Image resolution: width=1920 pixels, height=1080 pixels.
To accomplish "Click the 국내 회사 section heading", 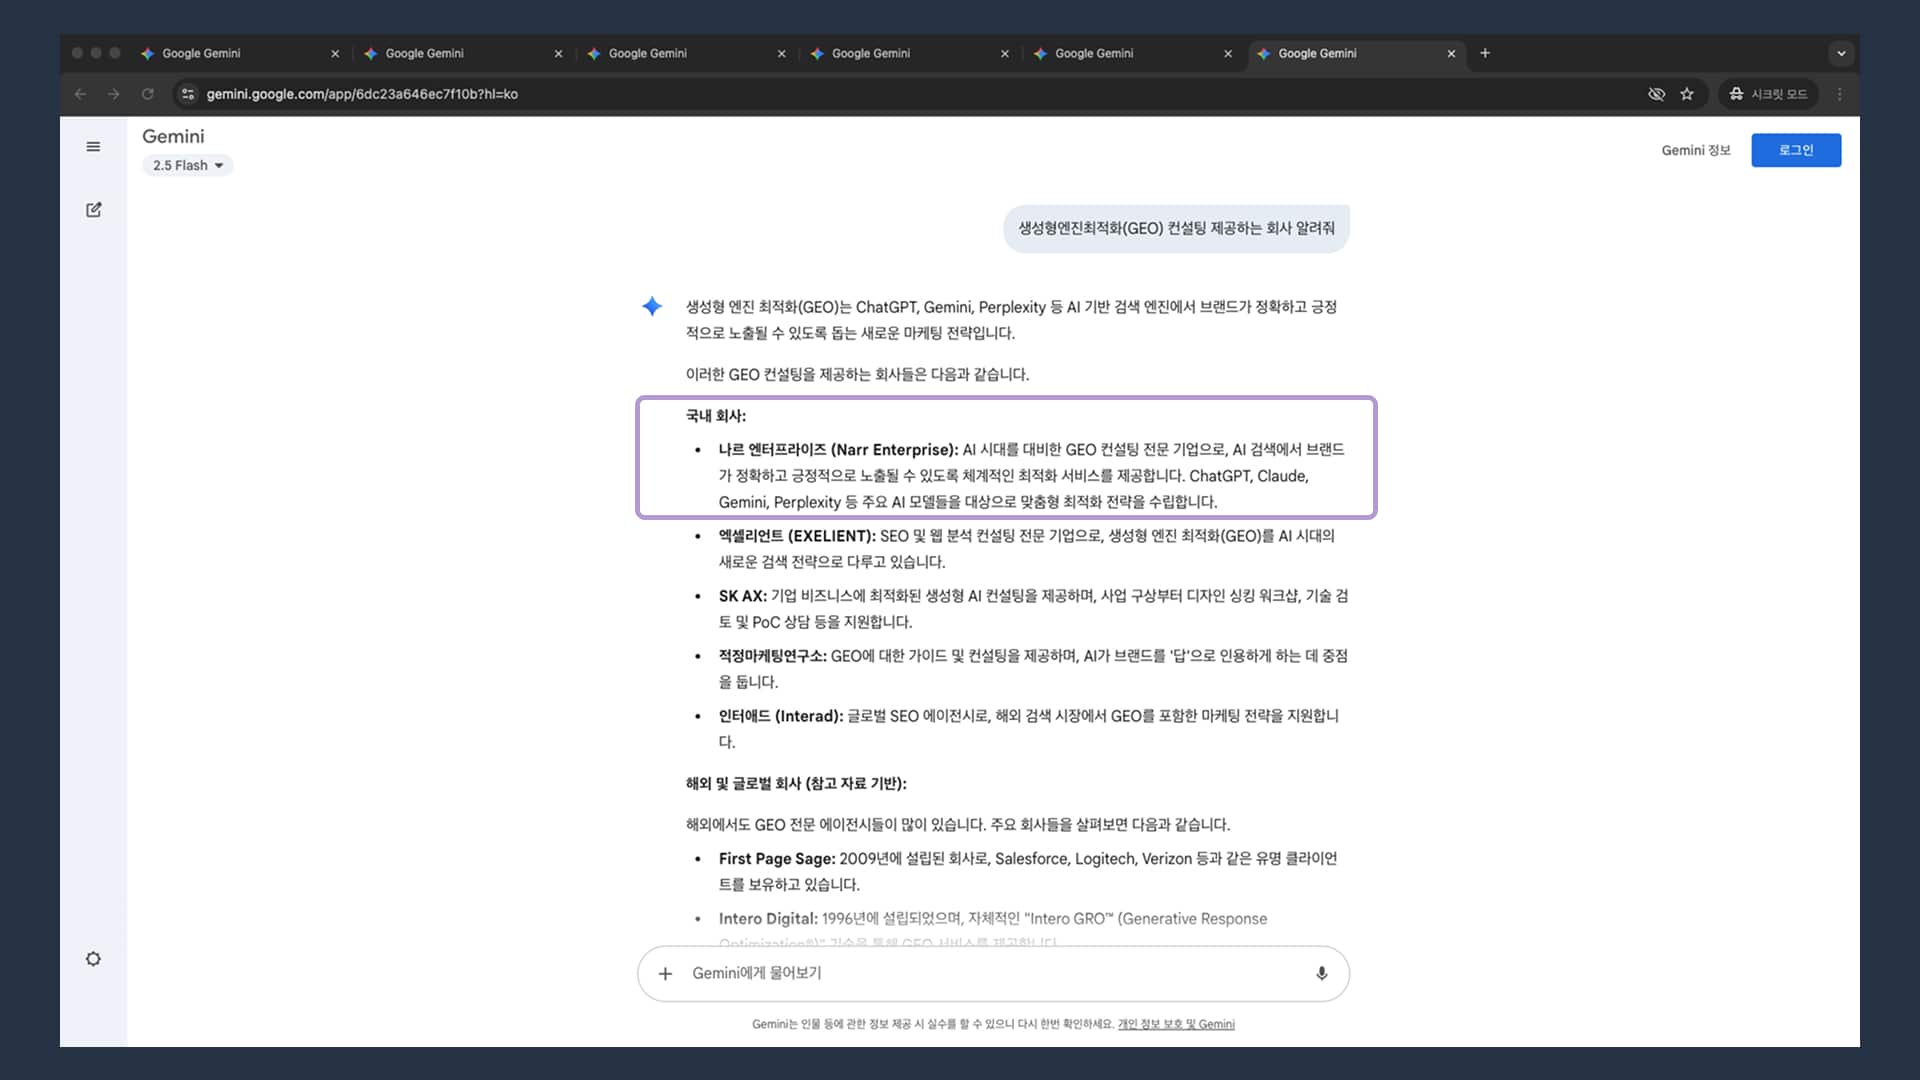I will click(x=715, y=416).
